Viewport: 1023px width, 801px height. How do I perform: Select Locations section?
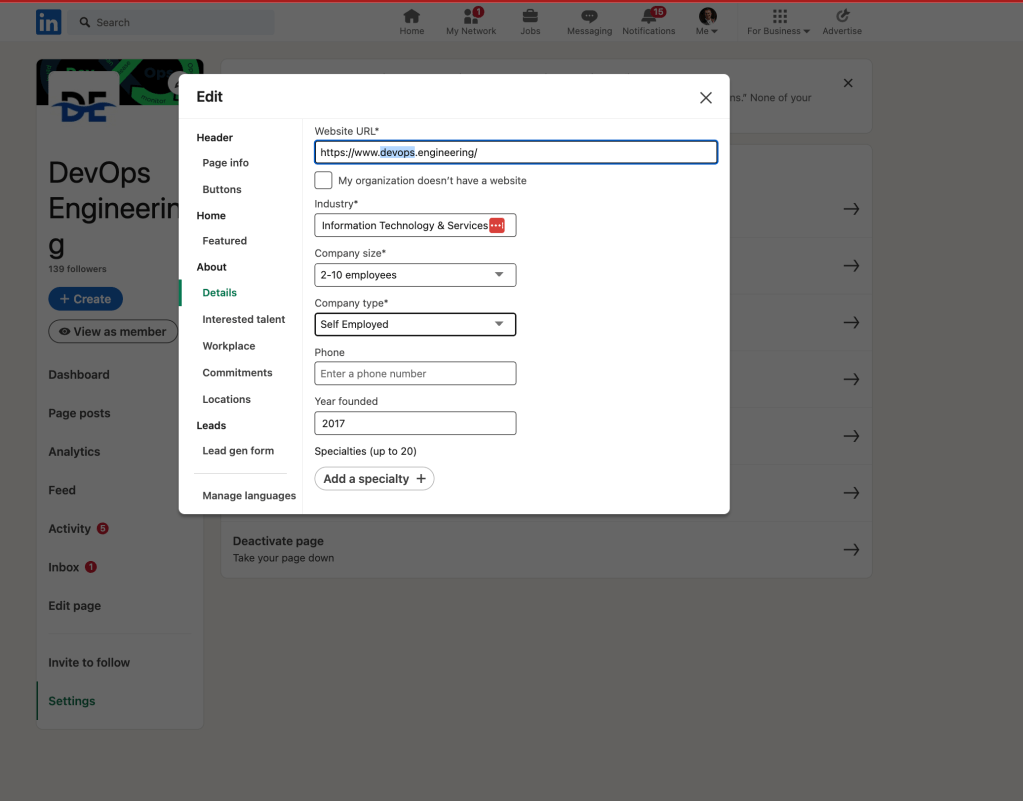click(x=226, y=399)
